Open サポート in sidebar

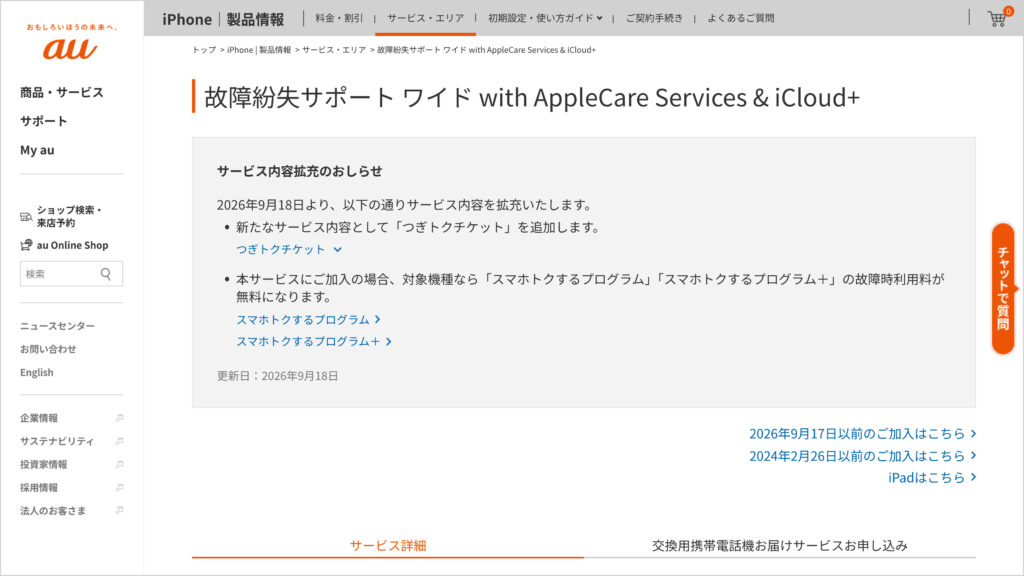click(x=43, y=121)
